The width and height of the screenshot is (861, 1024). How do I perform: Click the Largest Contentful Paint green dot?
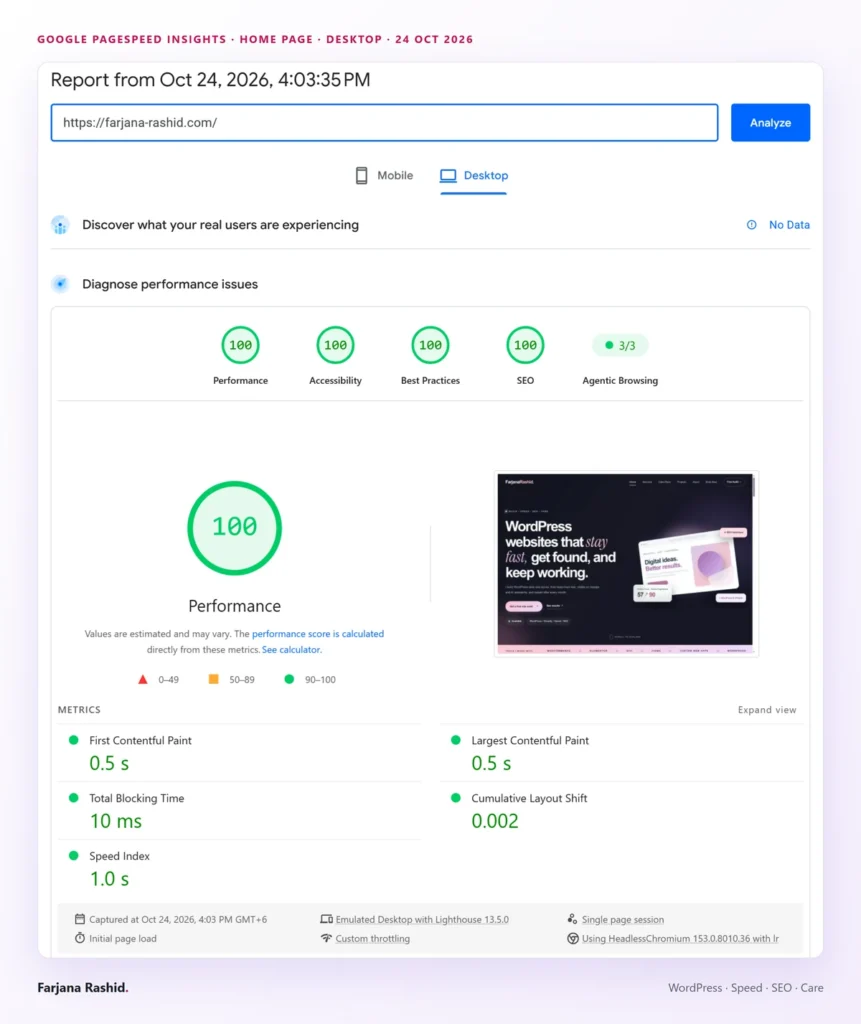pyautogui.click(x=456, y=741)
